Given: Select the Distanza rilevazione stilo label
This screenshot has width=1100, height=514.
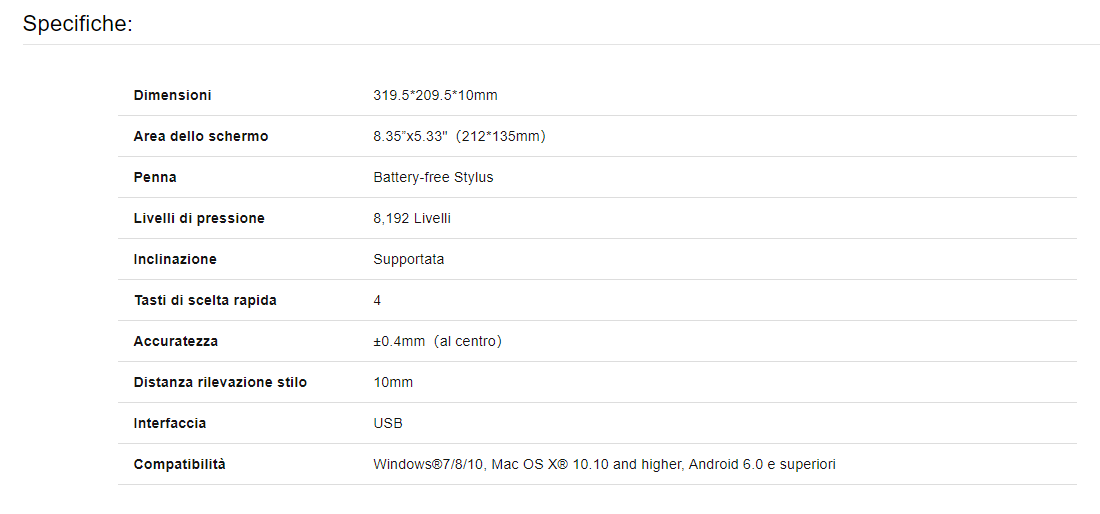Looking at the screenshot, I should (220, 382).
